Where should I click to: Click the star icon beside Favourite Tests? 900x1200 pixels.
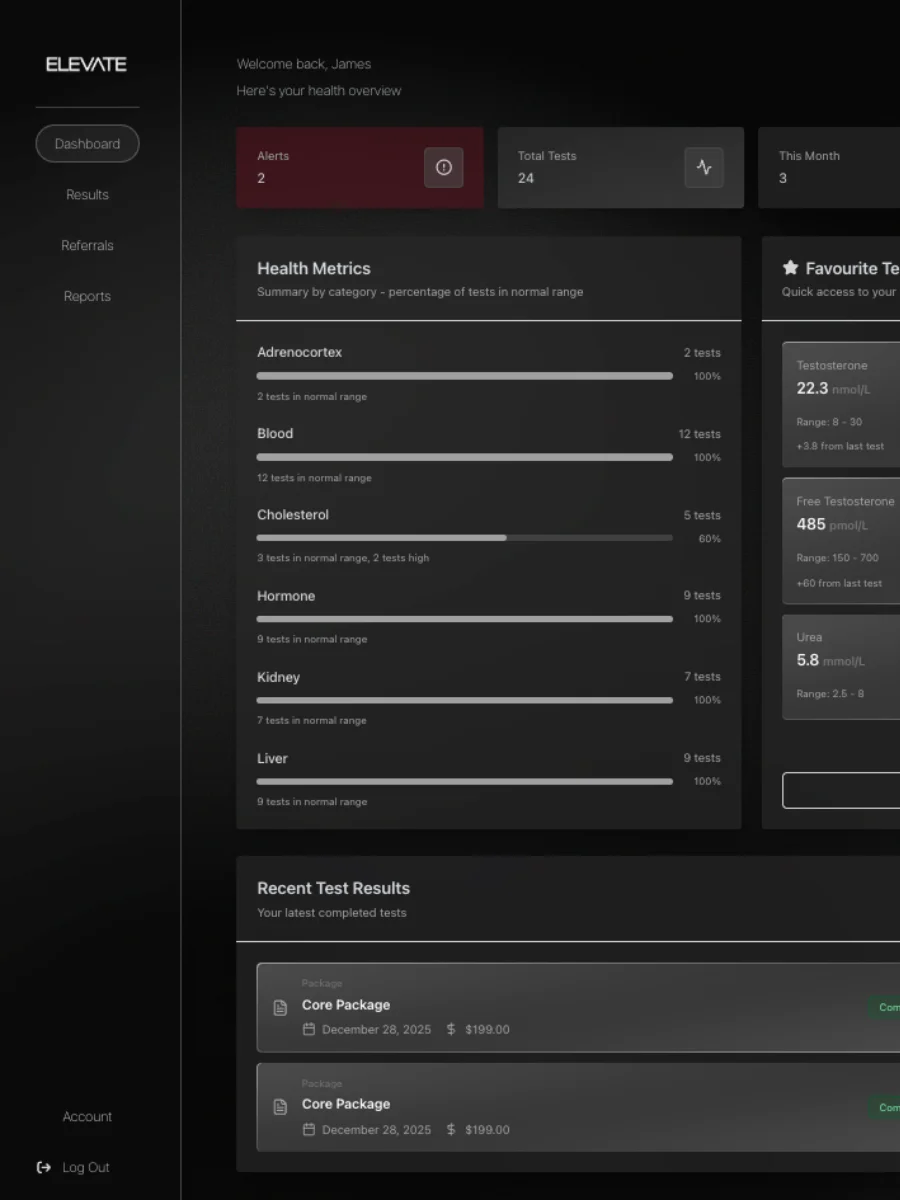pyautogui.click(x=790, y=268)
